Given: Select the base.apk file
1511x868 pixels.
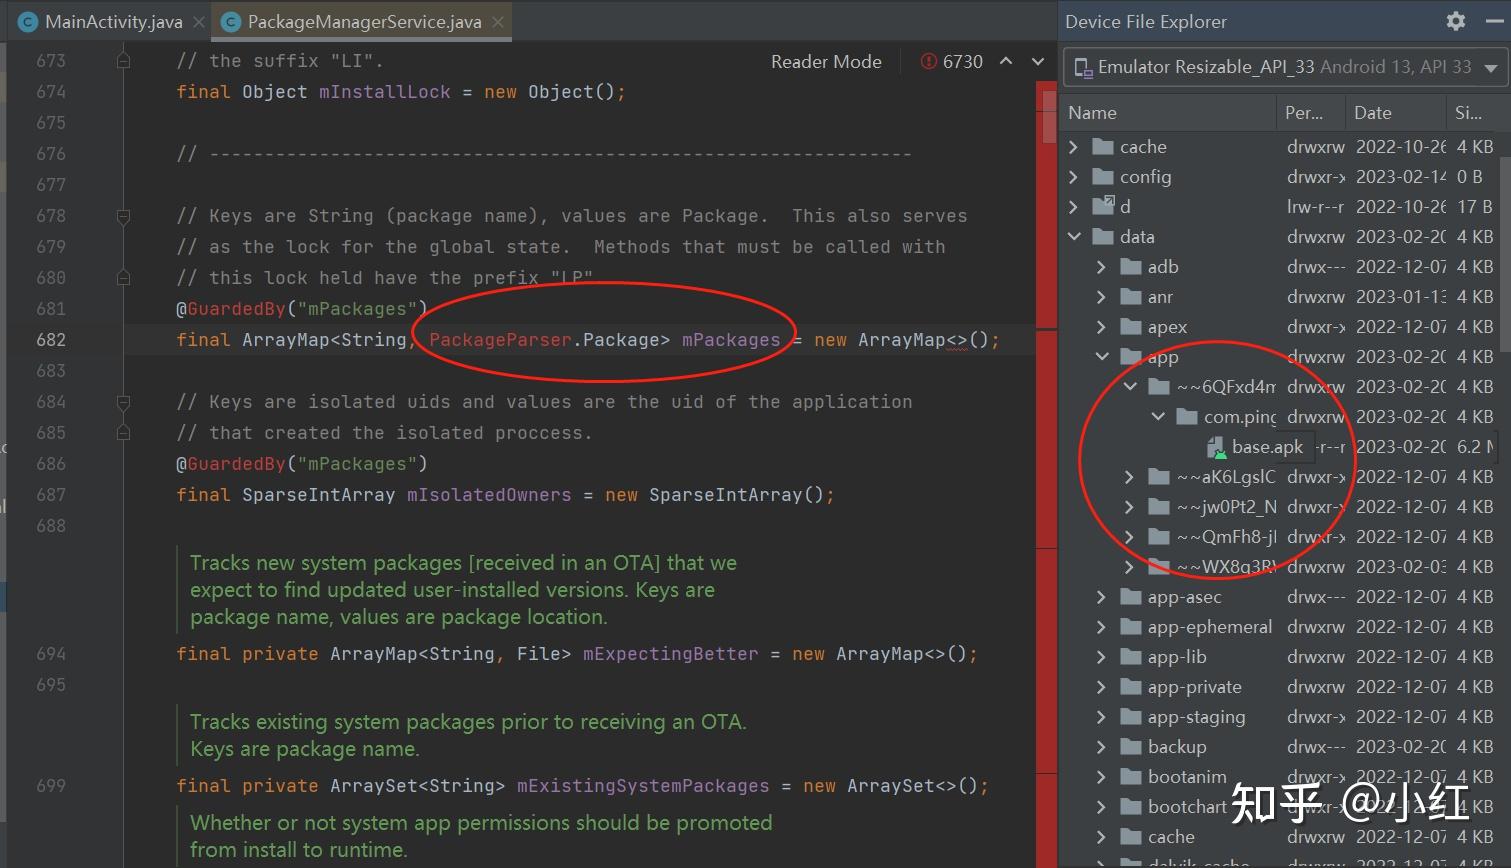Looking at the screenshot, I should click(x=1266, y=447).
